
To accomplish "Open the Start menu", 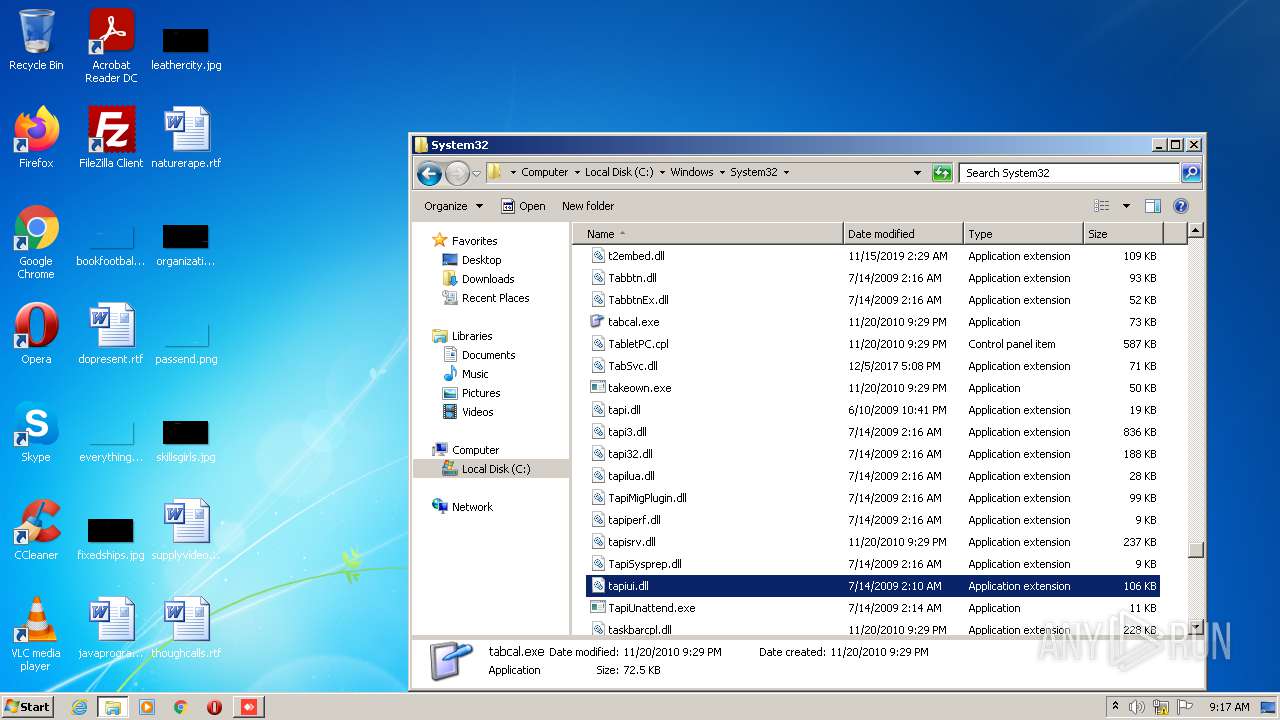I will (x=27, y=707).
